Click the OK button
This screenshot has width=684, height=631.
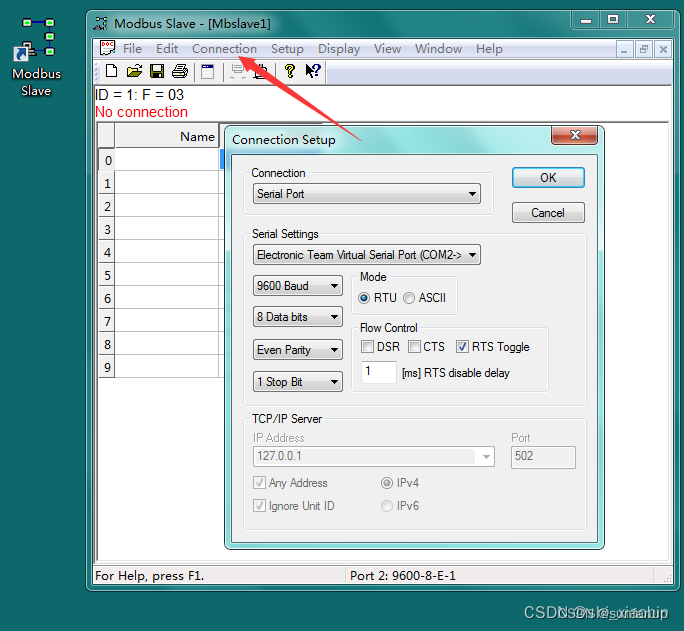(548, 178)
